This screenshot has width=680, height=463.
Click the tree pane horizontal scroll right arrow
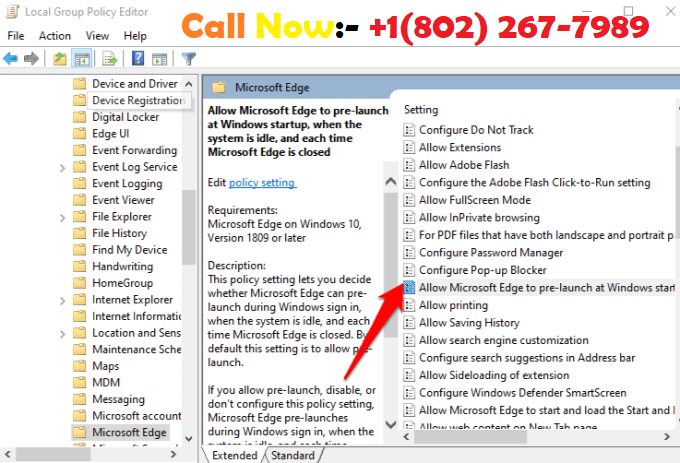173,454
